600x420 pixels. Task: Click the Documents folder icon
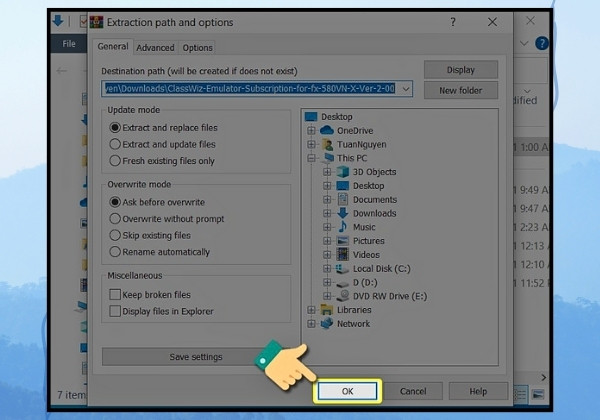343,199
